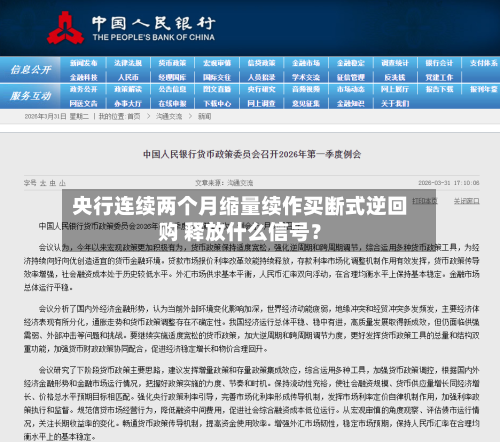Open 沟通交流 in the breadcrumb

coord(169,116)
